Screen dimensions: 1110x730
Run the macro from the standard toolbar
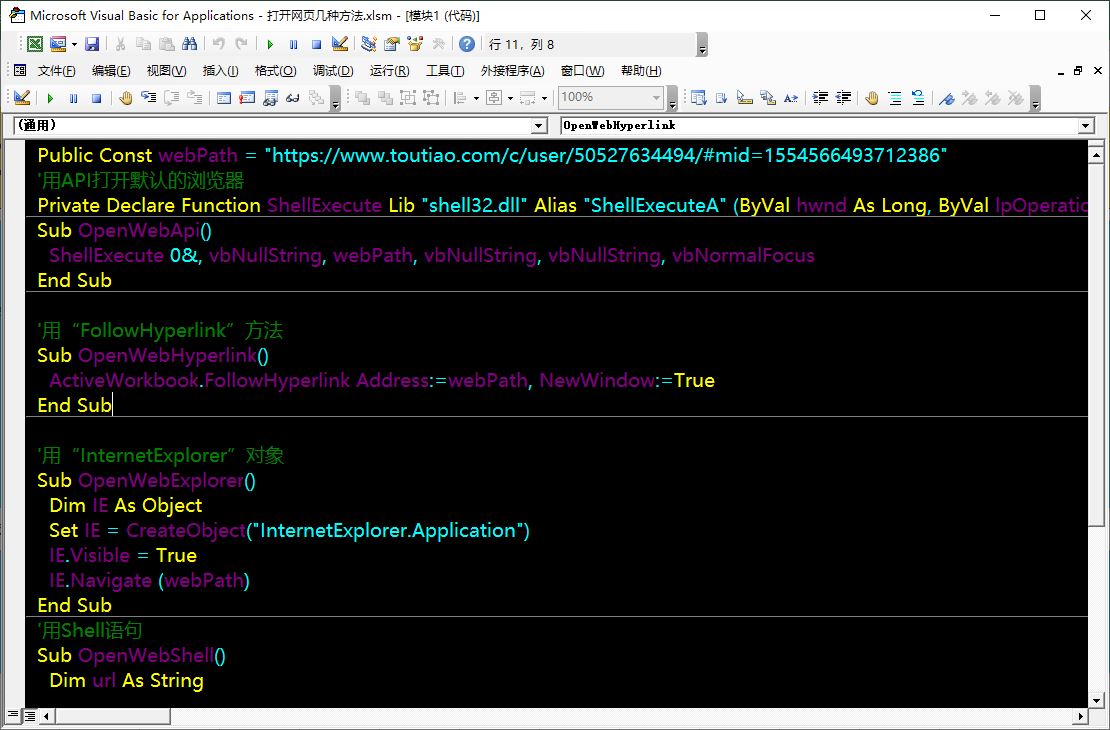coord(270,44)
